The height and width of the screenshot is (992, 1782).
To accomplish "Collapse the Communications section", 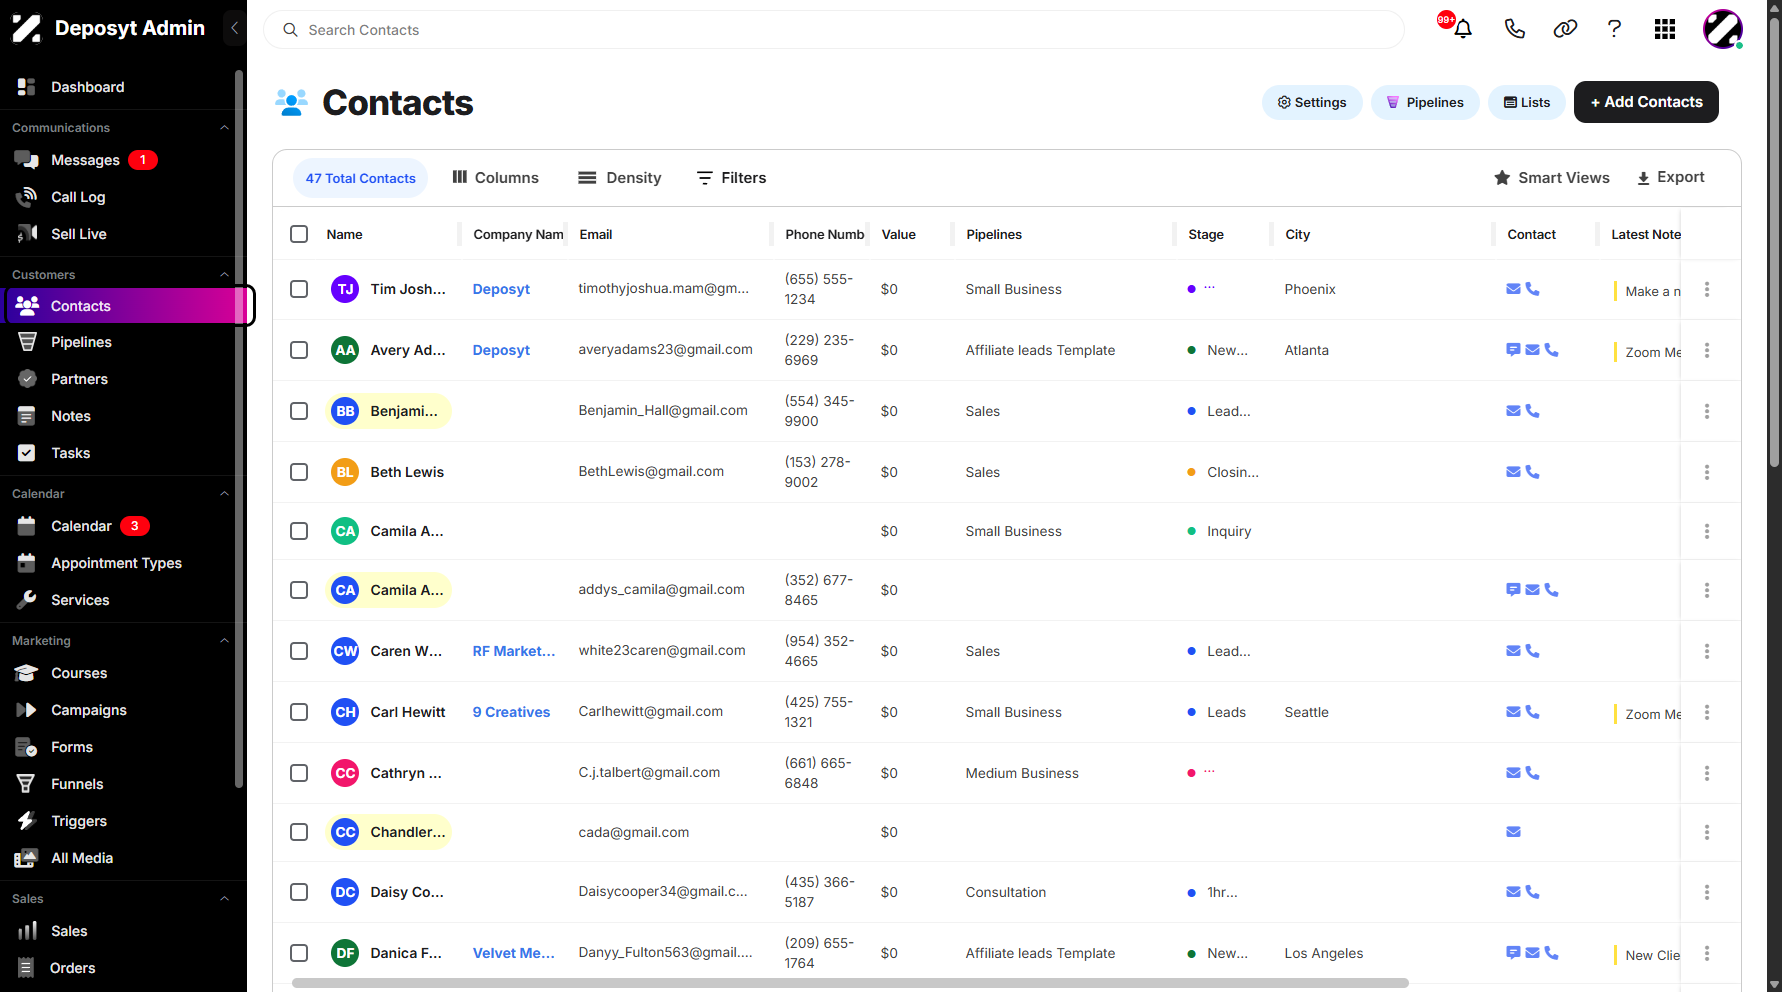I will (x=224, y=128).
